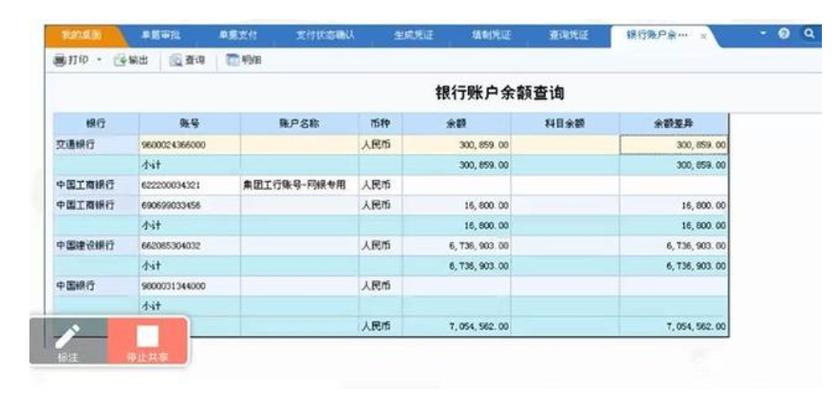This screenshot has width=838, height=395.
Task: Select the 小计 label below 9600024366000
Action: click(151, 165)
